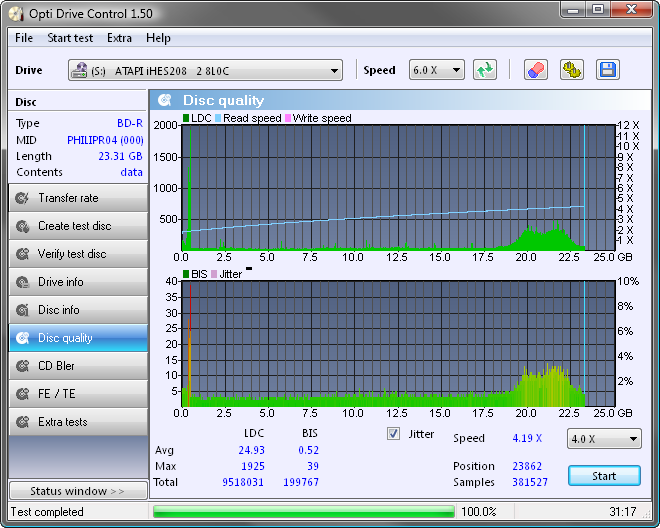Click the Start button

[x=604, y=476]
